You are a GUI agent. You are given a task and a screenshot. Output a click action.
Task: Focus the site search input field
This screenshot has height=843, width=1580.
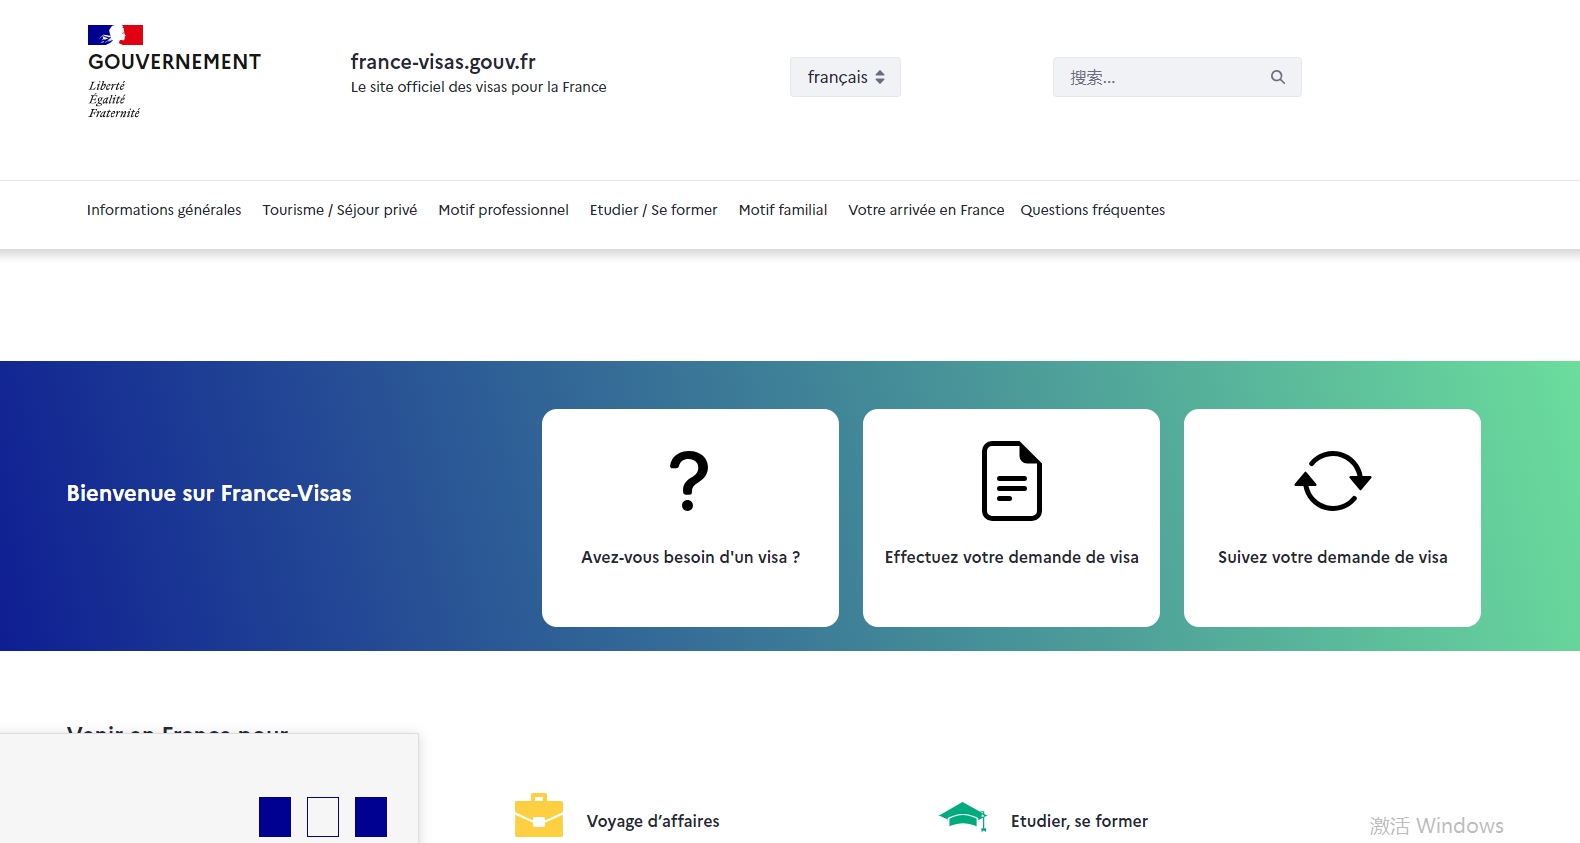pos(1160,77)
